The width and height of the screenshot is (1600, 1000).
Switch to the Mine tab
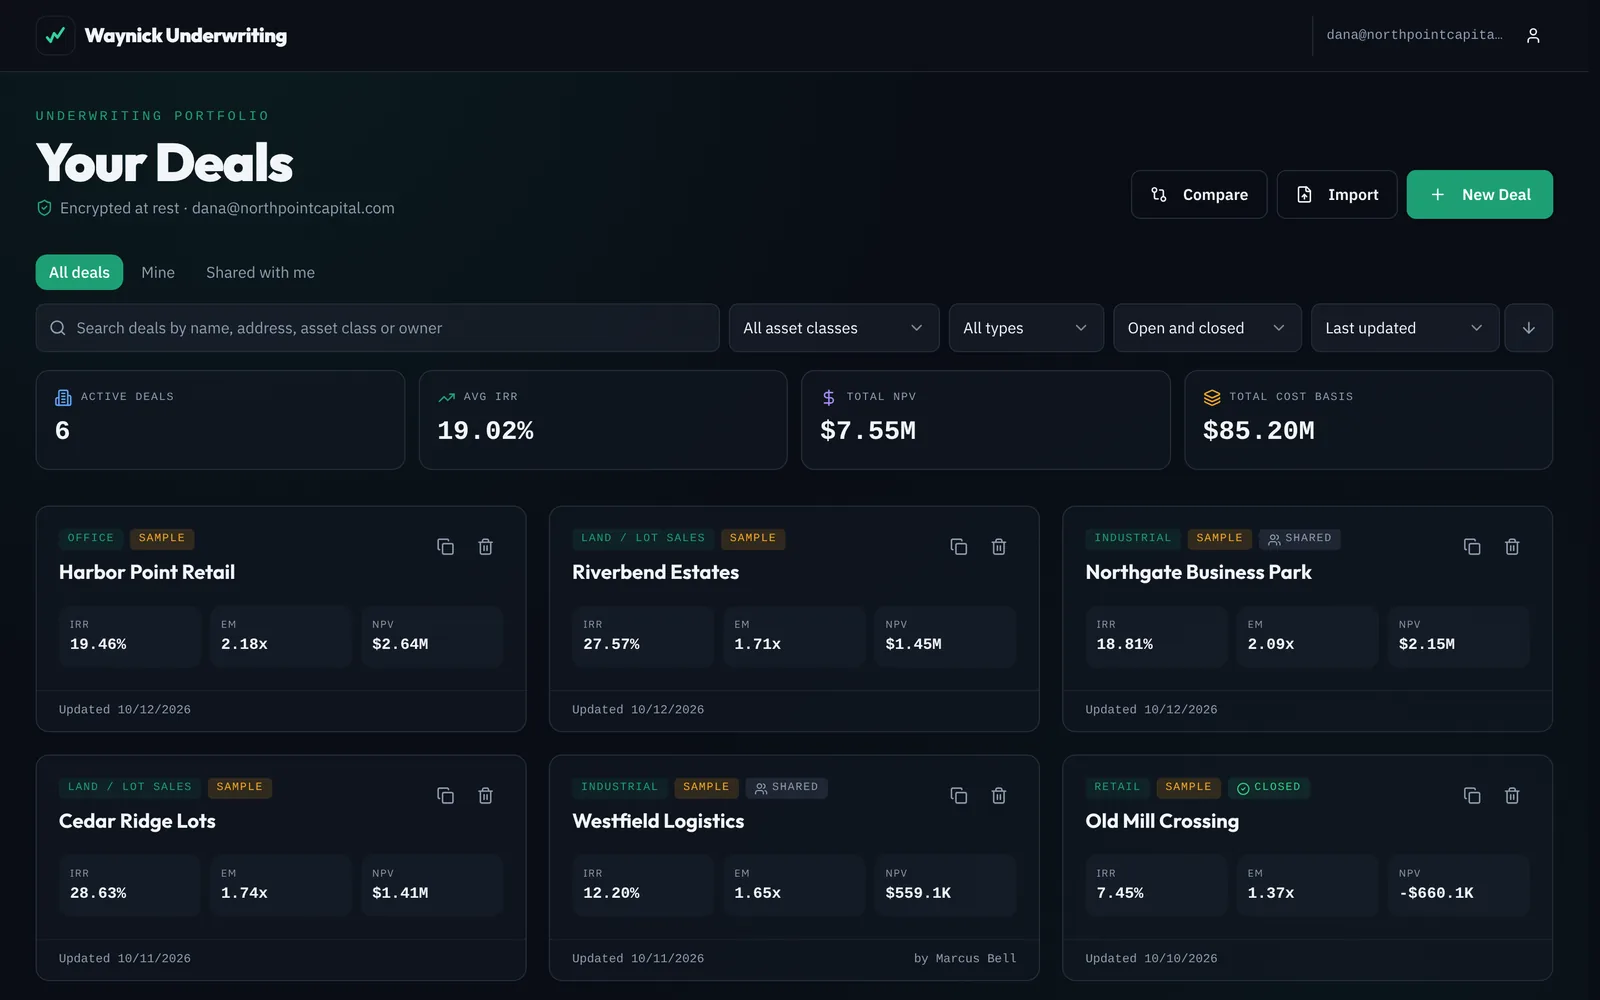point(158,272)
